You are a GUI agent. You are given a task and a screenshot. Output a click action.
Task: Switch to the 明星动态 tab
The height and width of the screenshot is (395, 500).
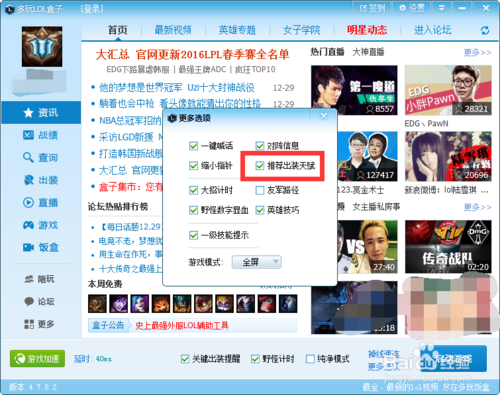click(x=367, y=30)
